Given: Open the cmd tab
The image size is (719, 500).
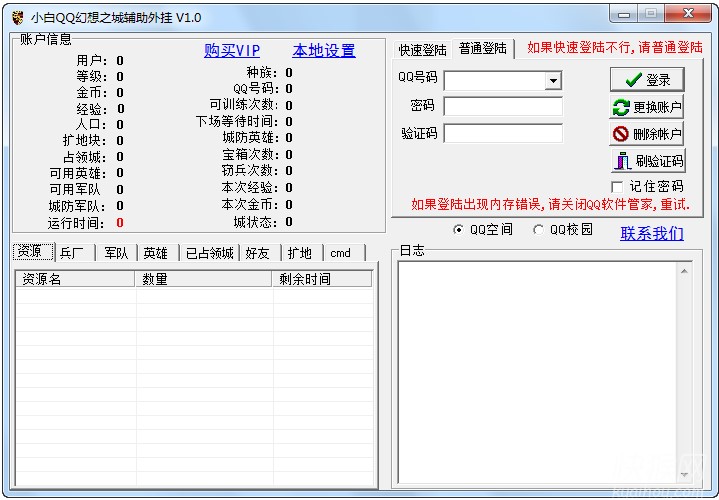Looking at the screenshot, I should (344, 253).
